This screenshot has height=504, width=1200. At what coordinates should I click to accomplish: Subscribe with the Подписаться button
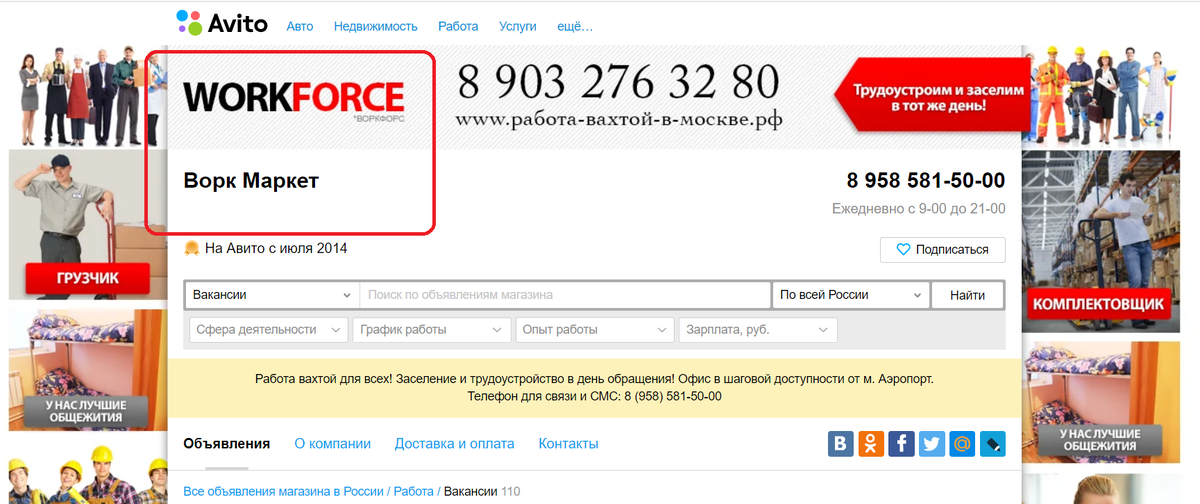943,250
